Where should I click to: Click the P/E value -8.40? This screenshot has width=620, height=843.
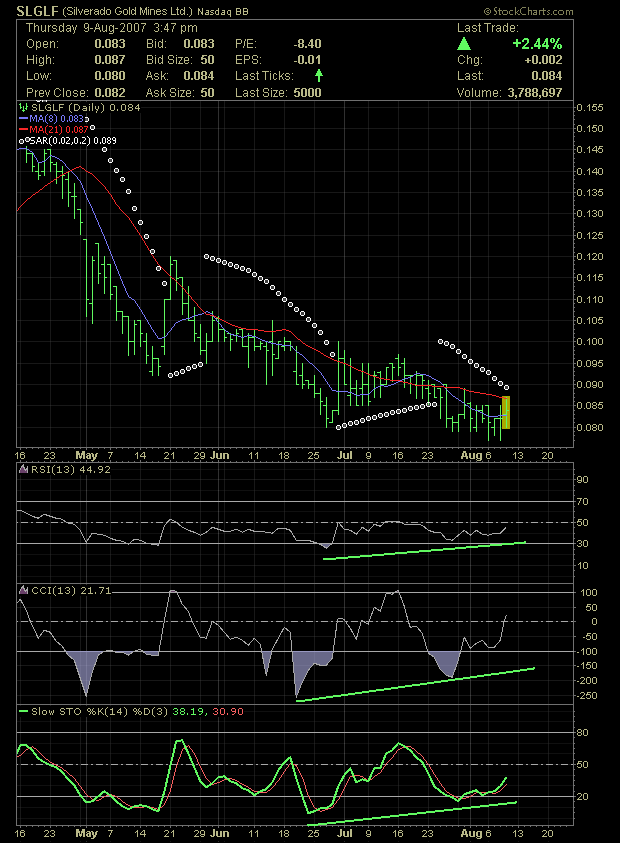pyautogui.click(x=307, y=44)
